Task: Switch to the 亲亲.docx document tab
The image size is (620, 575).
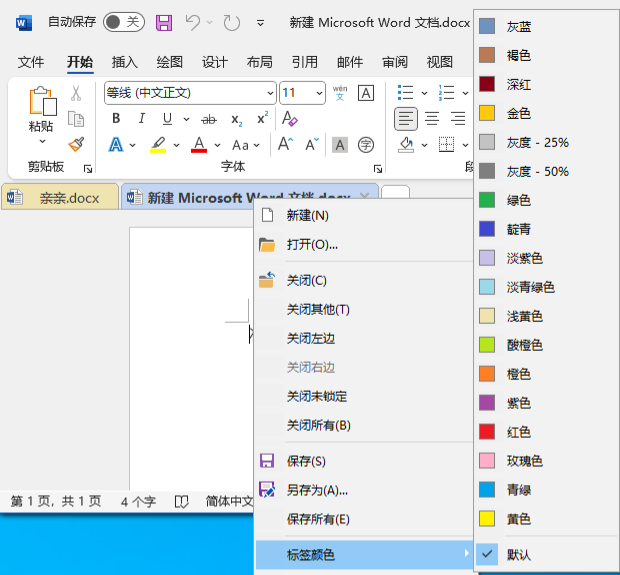Action: pos(60,197)
